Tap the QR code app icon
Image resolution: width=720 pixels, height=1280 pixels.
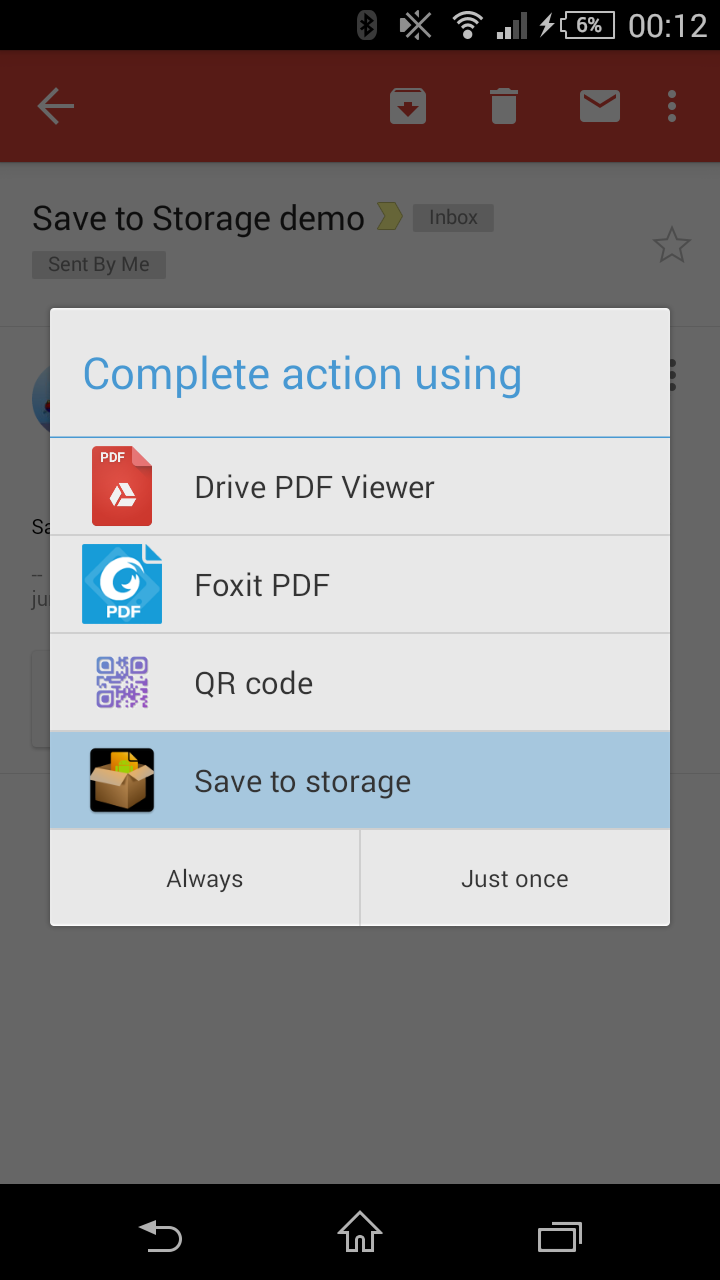(x=121, y=682)
